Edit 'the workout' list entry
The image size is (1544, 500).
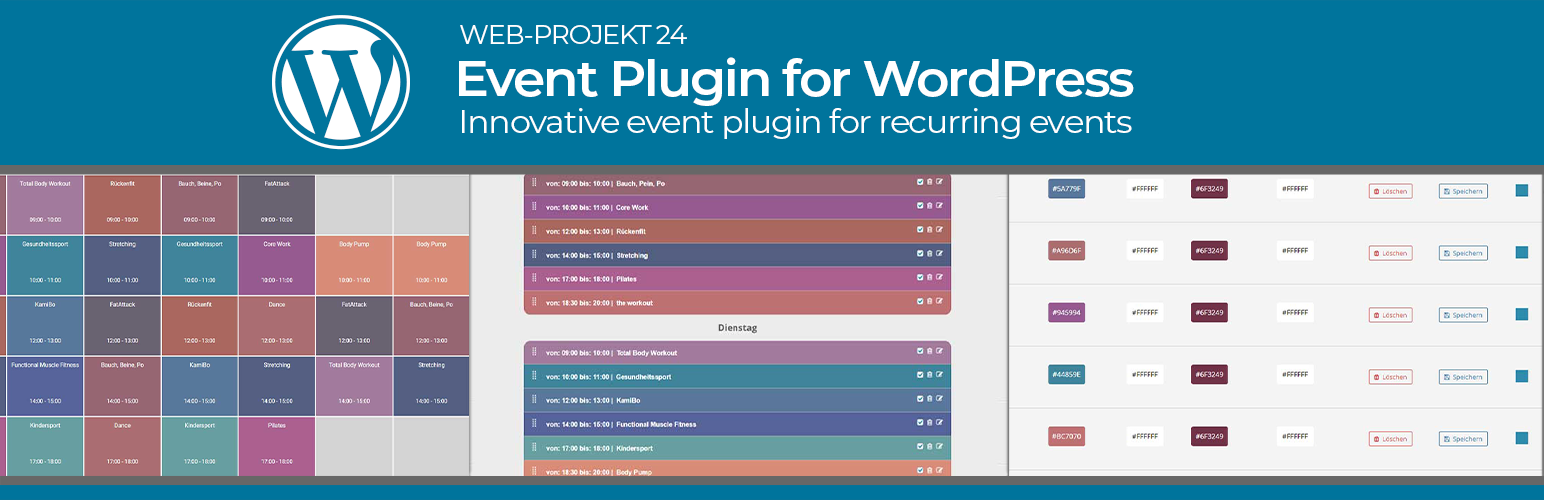pyautogui.click(x=939, y=301)
